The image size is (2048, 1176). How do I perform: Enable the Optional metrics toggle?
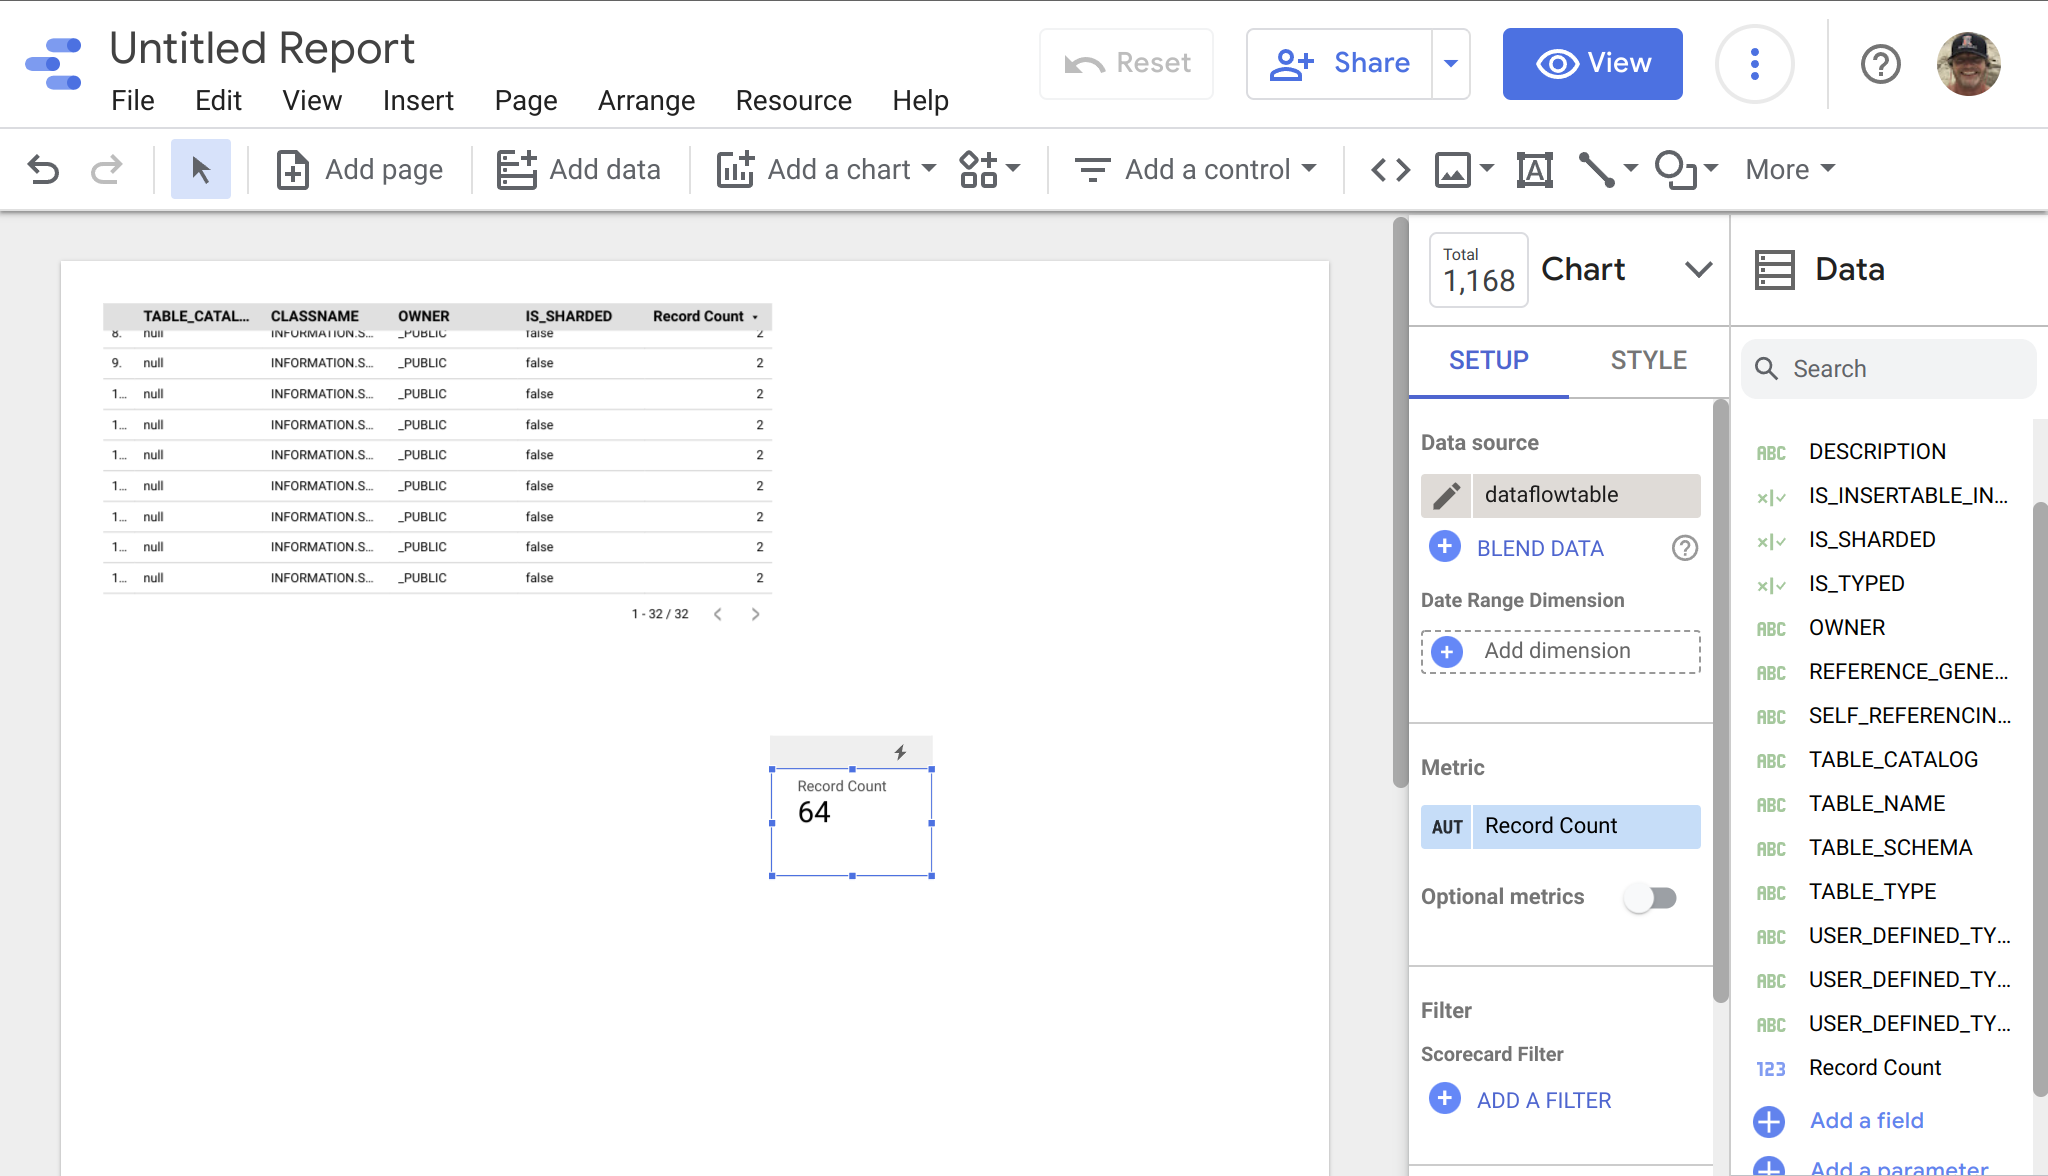click(x=1651, y=897)
